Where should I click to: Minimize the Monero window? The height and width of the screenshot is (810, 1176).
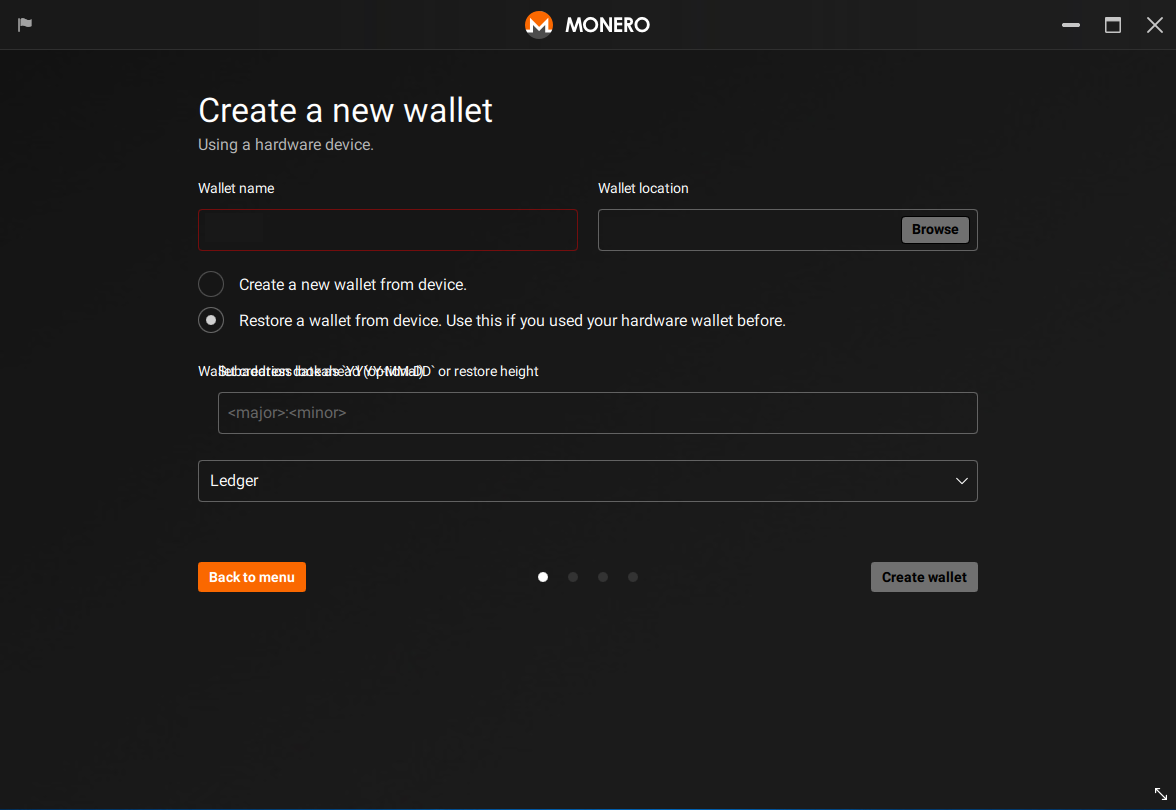1070,25
